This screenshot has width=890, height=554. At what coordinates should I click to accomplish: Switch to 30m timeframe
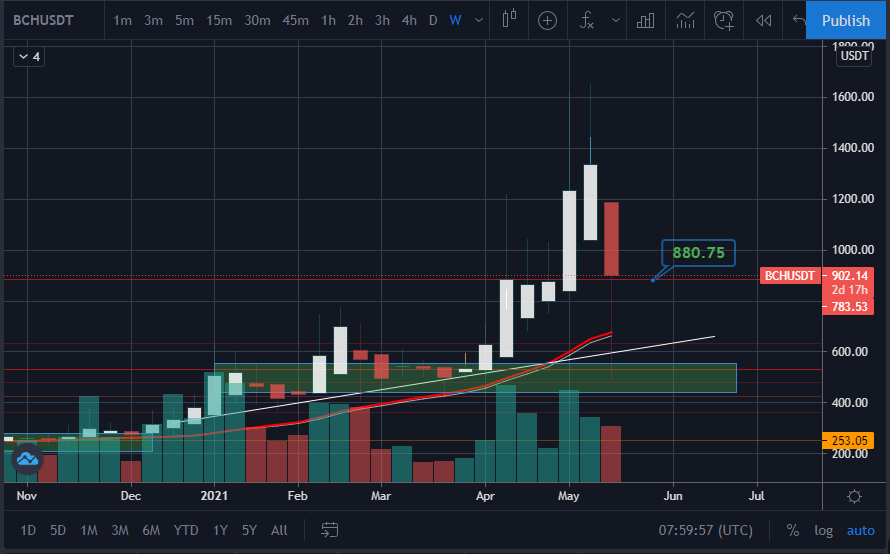tap(257, 20)
